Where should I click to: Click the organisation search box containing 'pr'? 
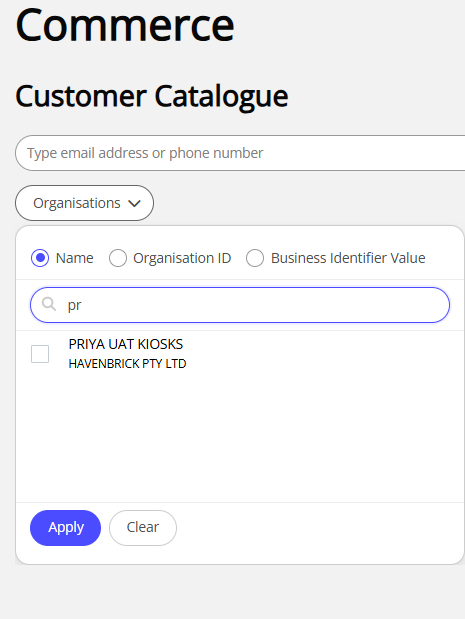coord(240,305)
